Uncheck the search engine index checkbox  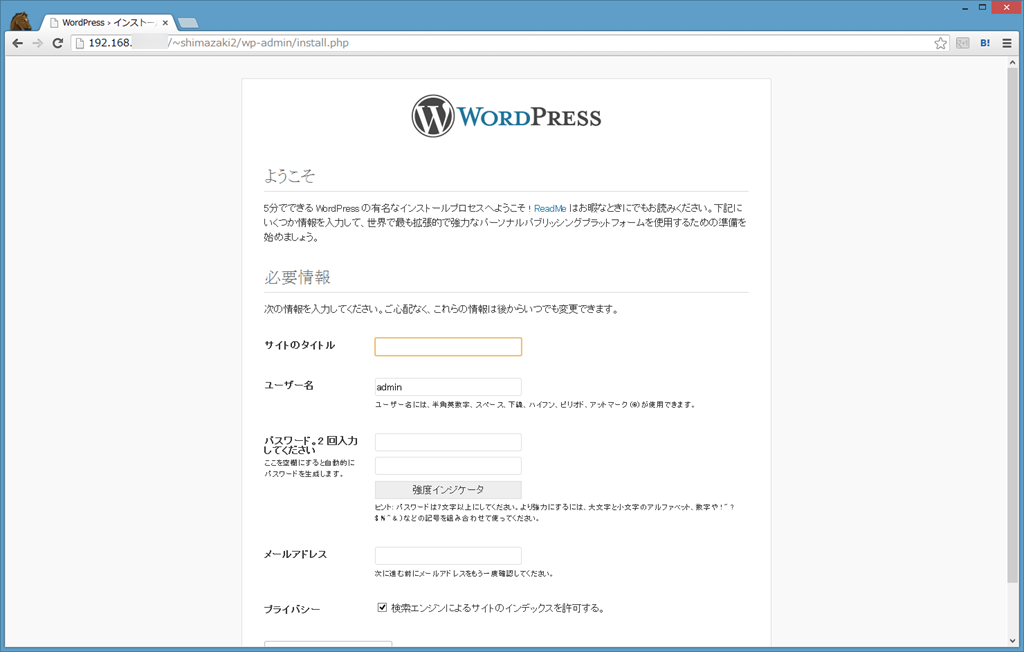(x=382, y=608)
